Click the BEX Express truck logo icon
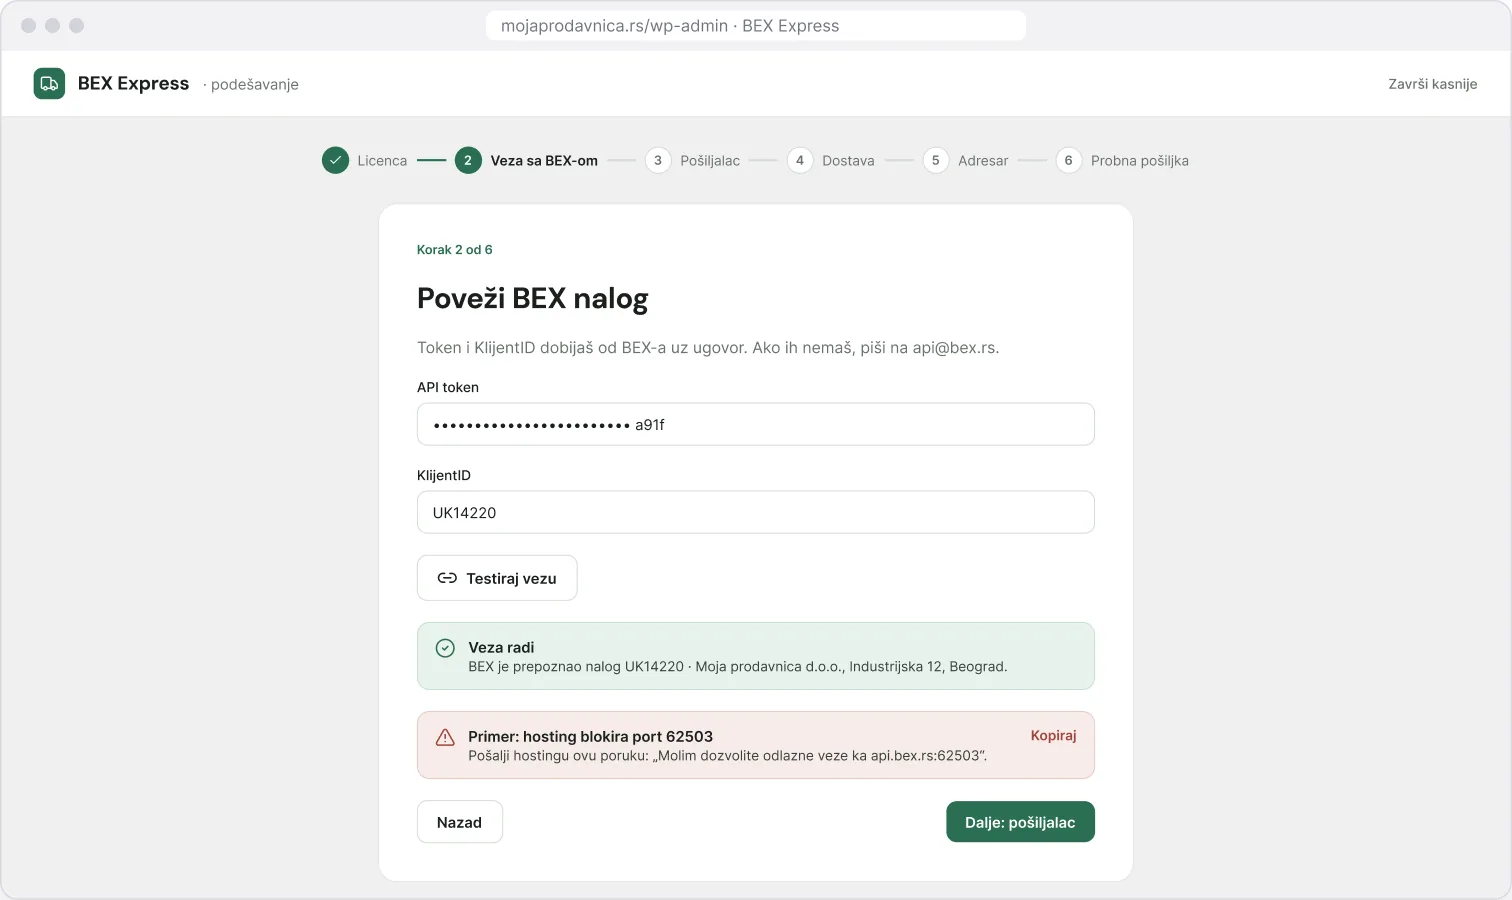The width and height of the screenshot is (1512, 900). (49, 84)
